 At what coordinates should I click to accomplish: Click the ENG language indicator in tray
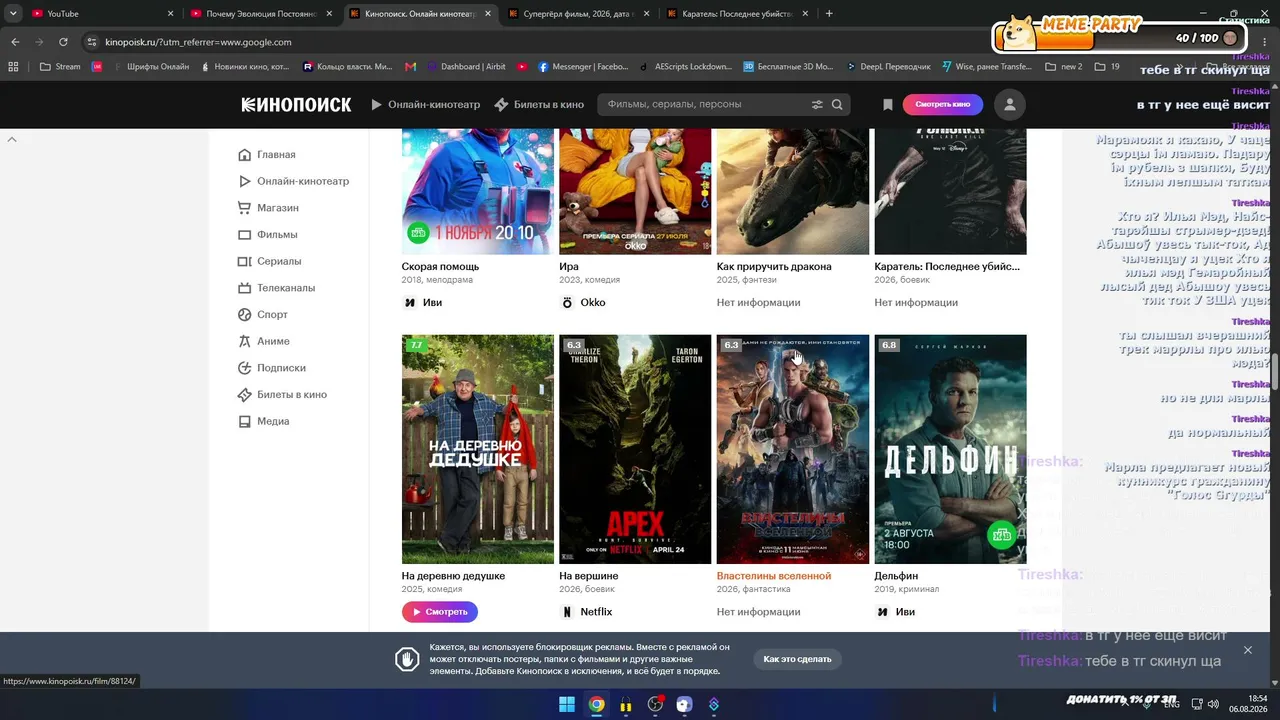(1171, 704)
